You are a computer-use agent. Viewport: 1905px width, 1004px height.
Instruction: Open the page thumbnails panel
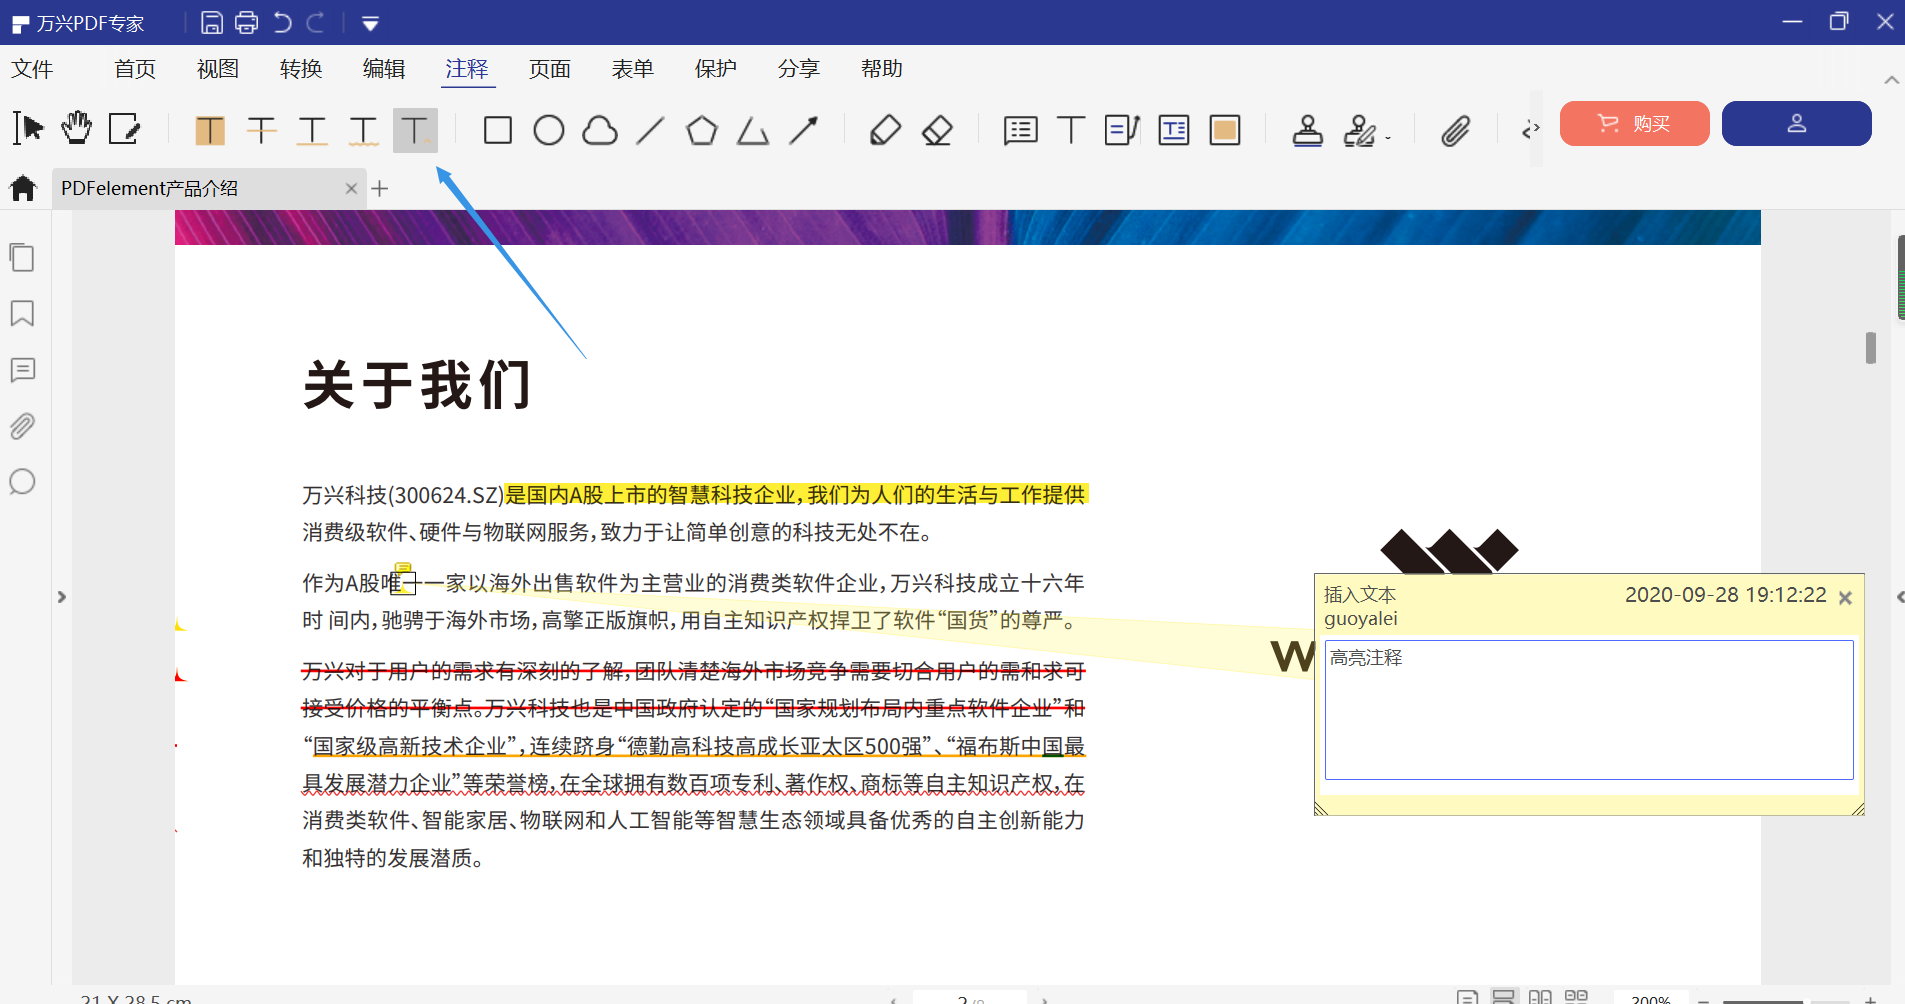[x=22, y=257]
